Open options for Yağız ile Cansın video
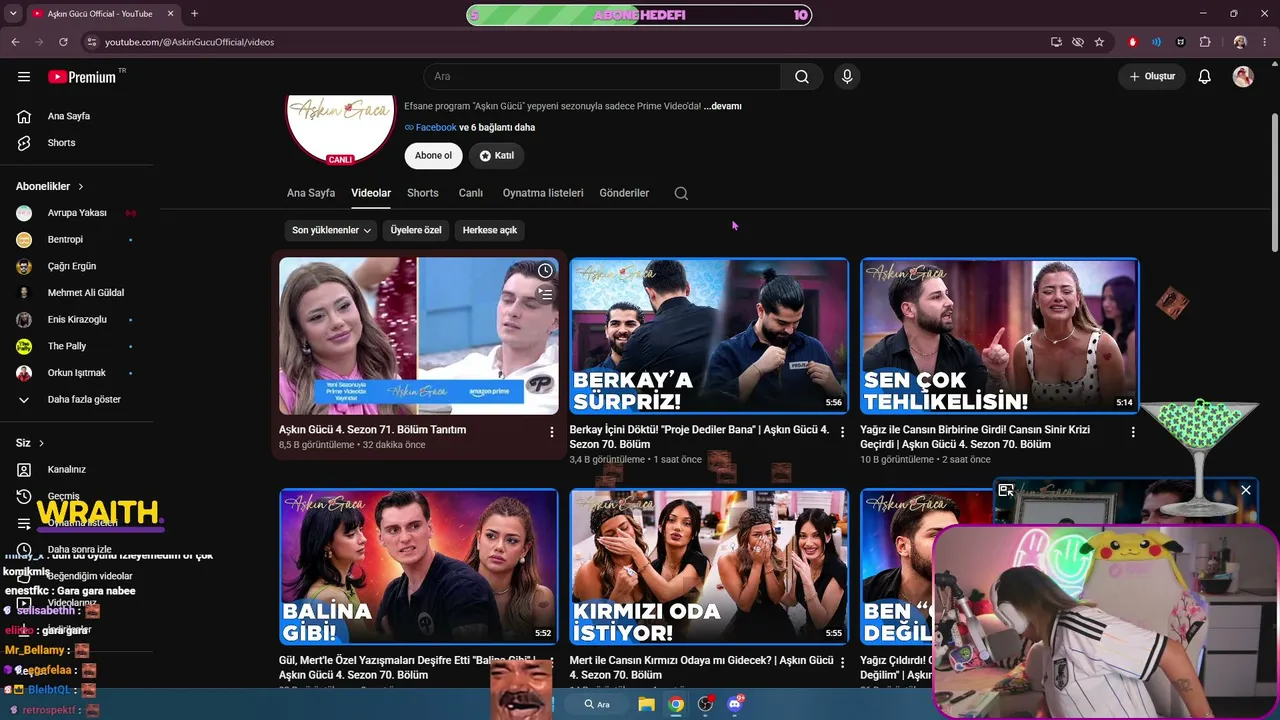1280x720 pixels. click(1133, 432)
